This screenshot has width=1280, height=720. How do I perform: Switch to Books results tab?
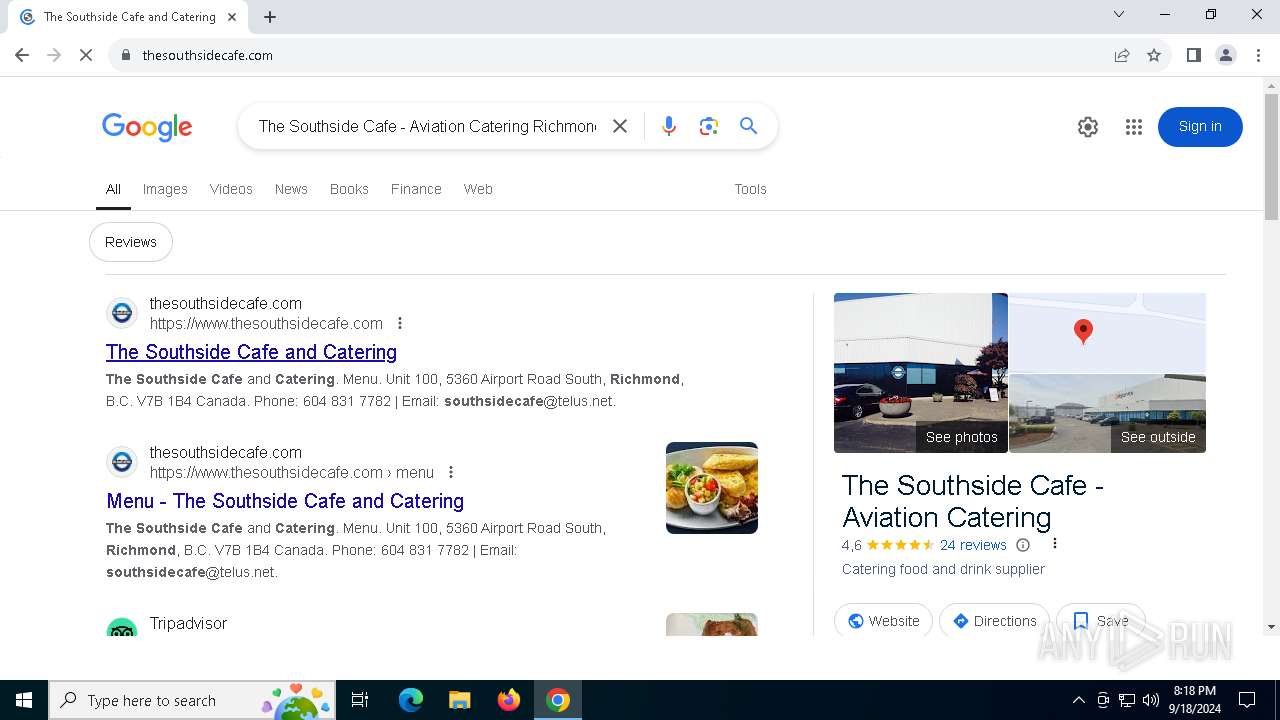click(349, 189)
